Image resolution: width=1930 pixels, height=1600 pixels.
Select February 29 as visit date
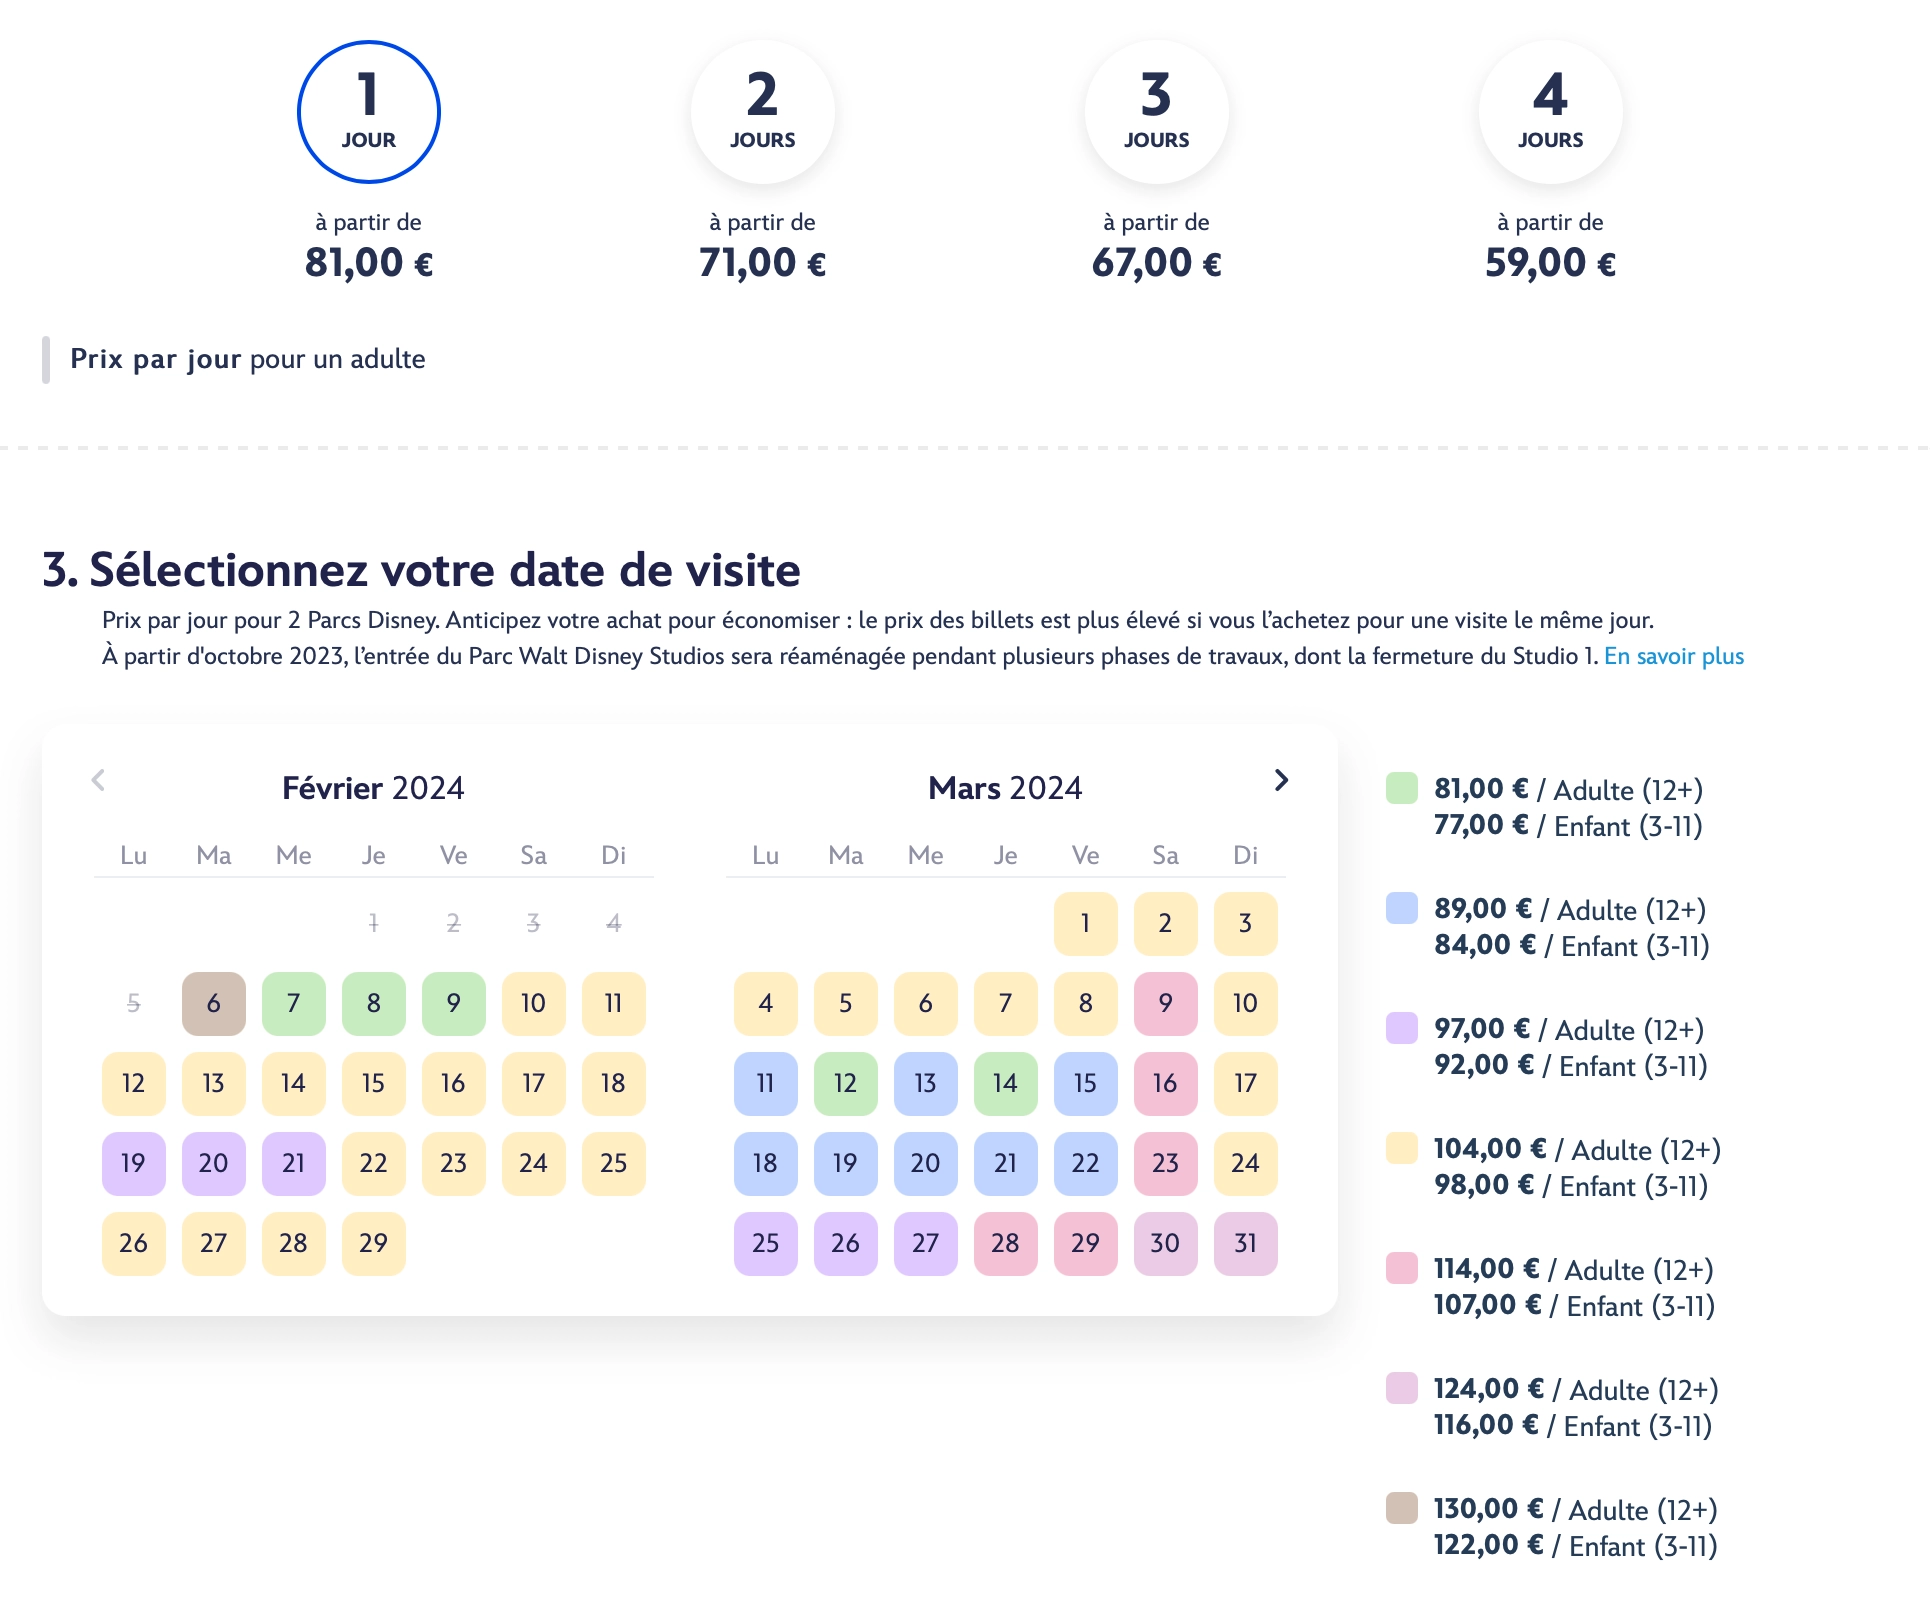point(373,1243)
